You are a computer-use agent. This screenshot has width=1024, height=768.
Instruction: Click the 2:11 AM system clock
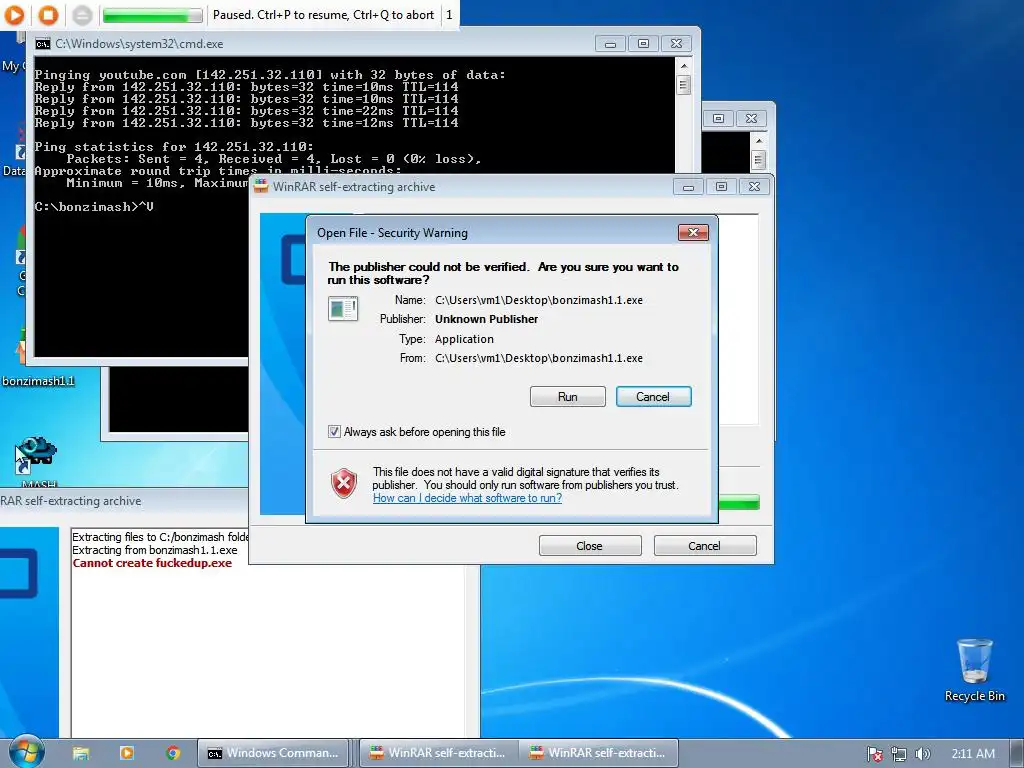pos(973,754)
